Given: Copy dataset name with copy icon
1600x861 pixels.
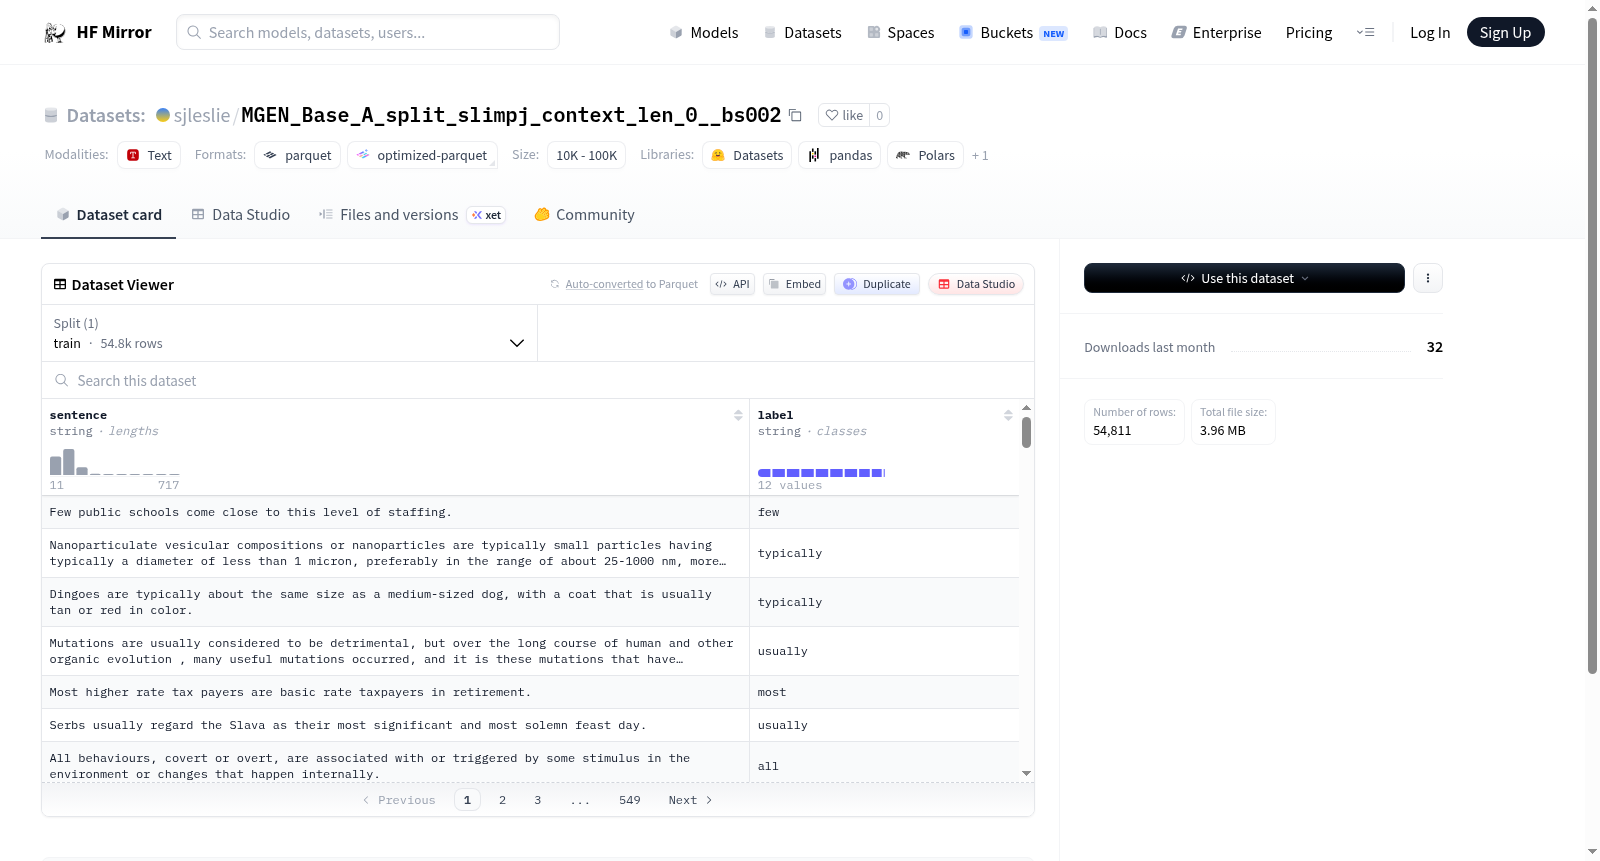Looking at the screenshot, I should 795,115.
